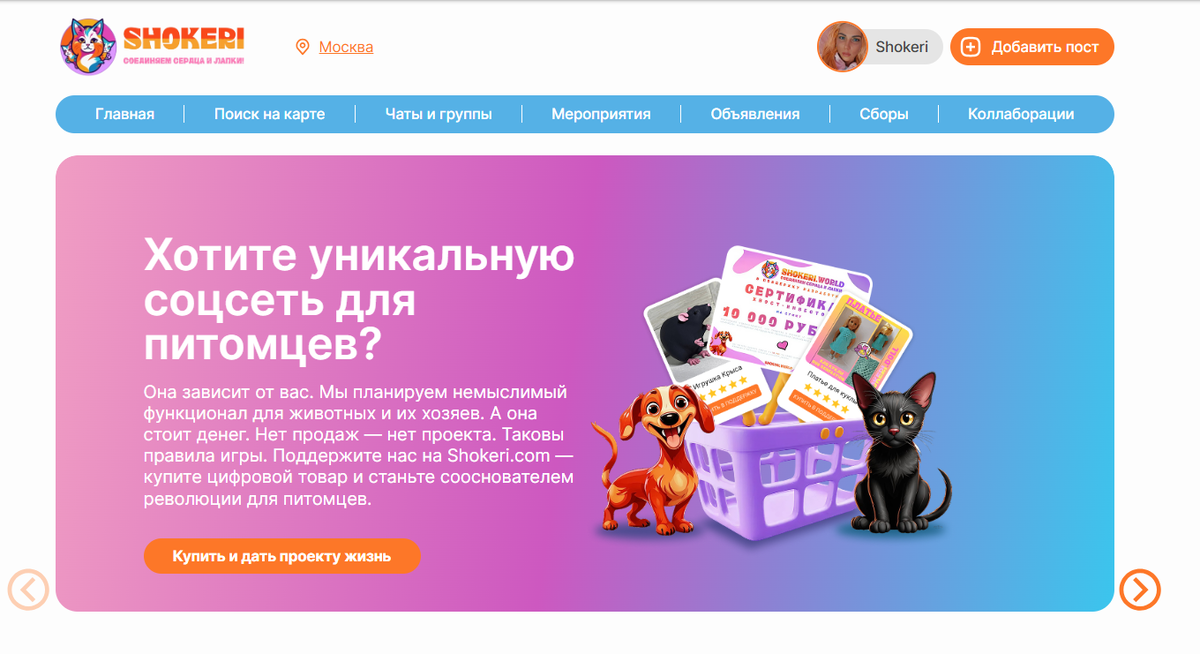The height and width of the screenshot is (654, 1200).
Task: Open the Москва city selector link
Action: pyautogui.click(x=346, y=47)
